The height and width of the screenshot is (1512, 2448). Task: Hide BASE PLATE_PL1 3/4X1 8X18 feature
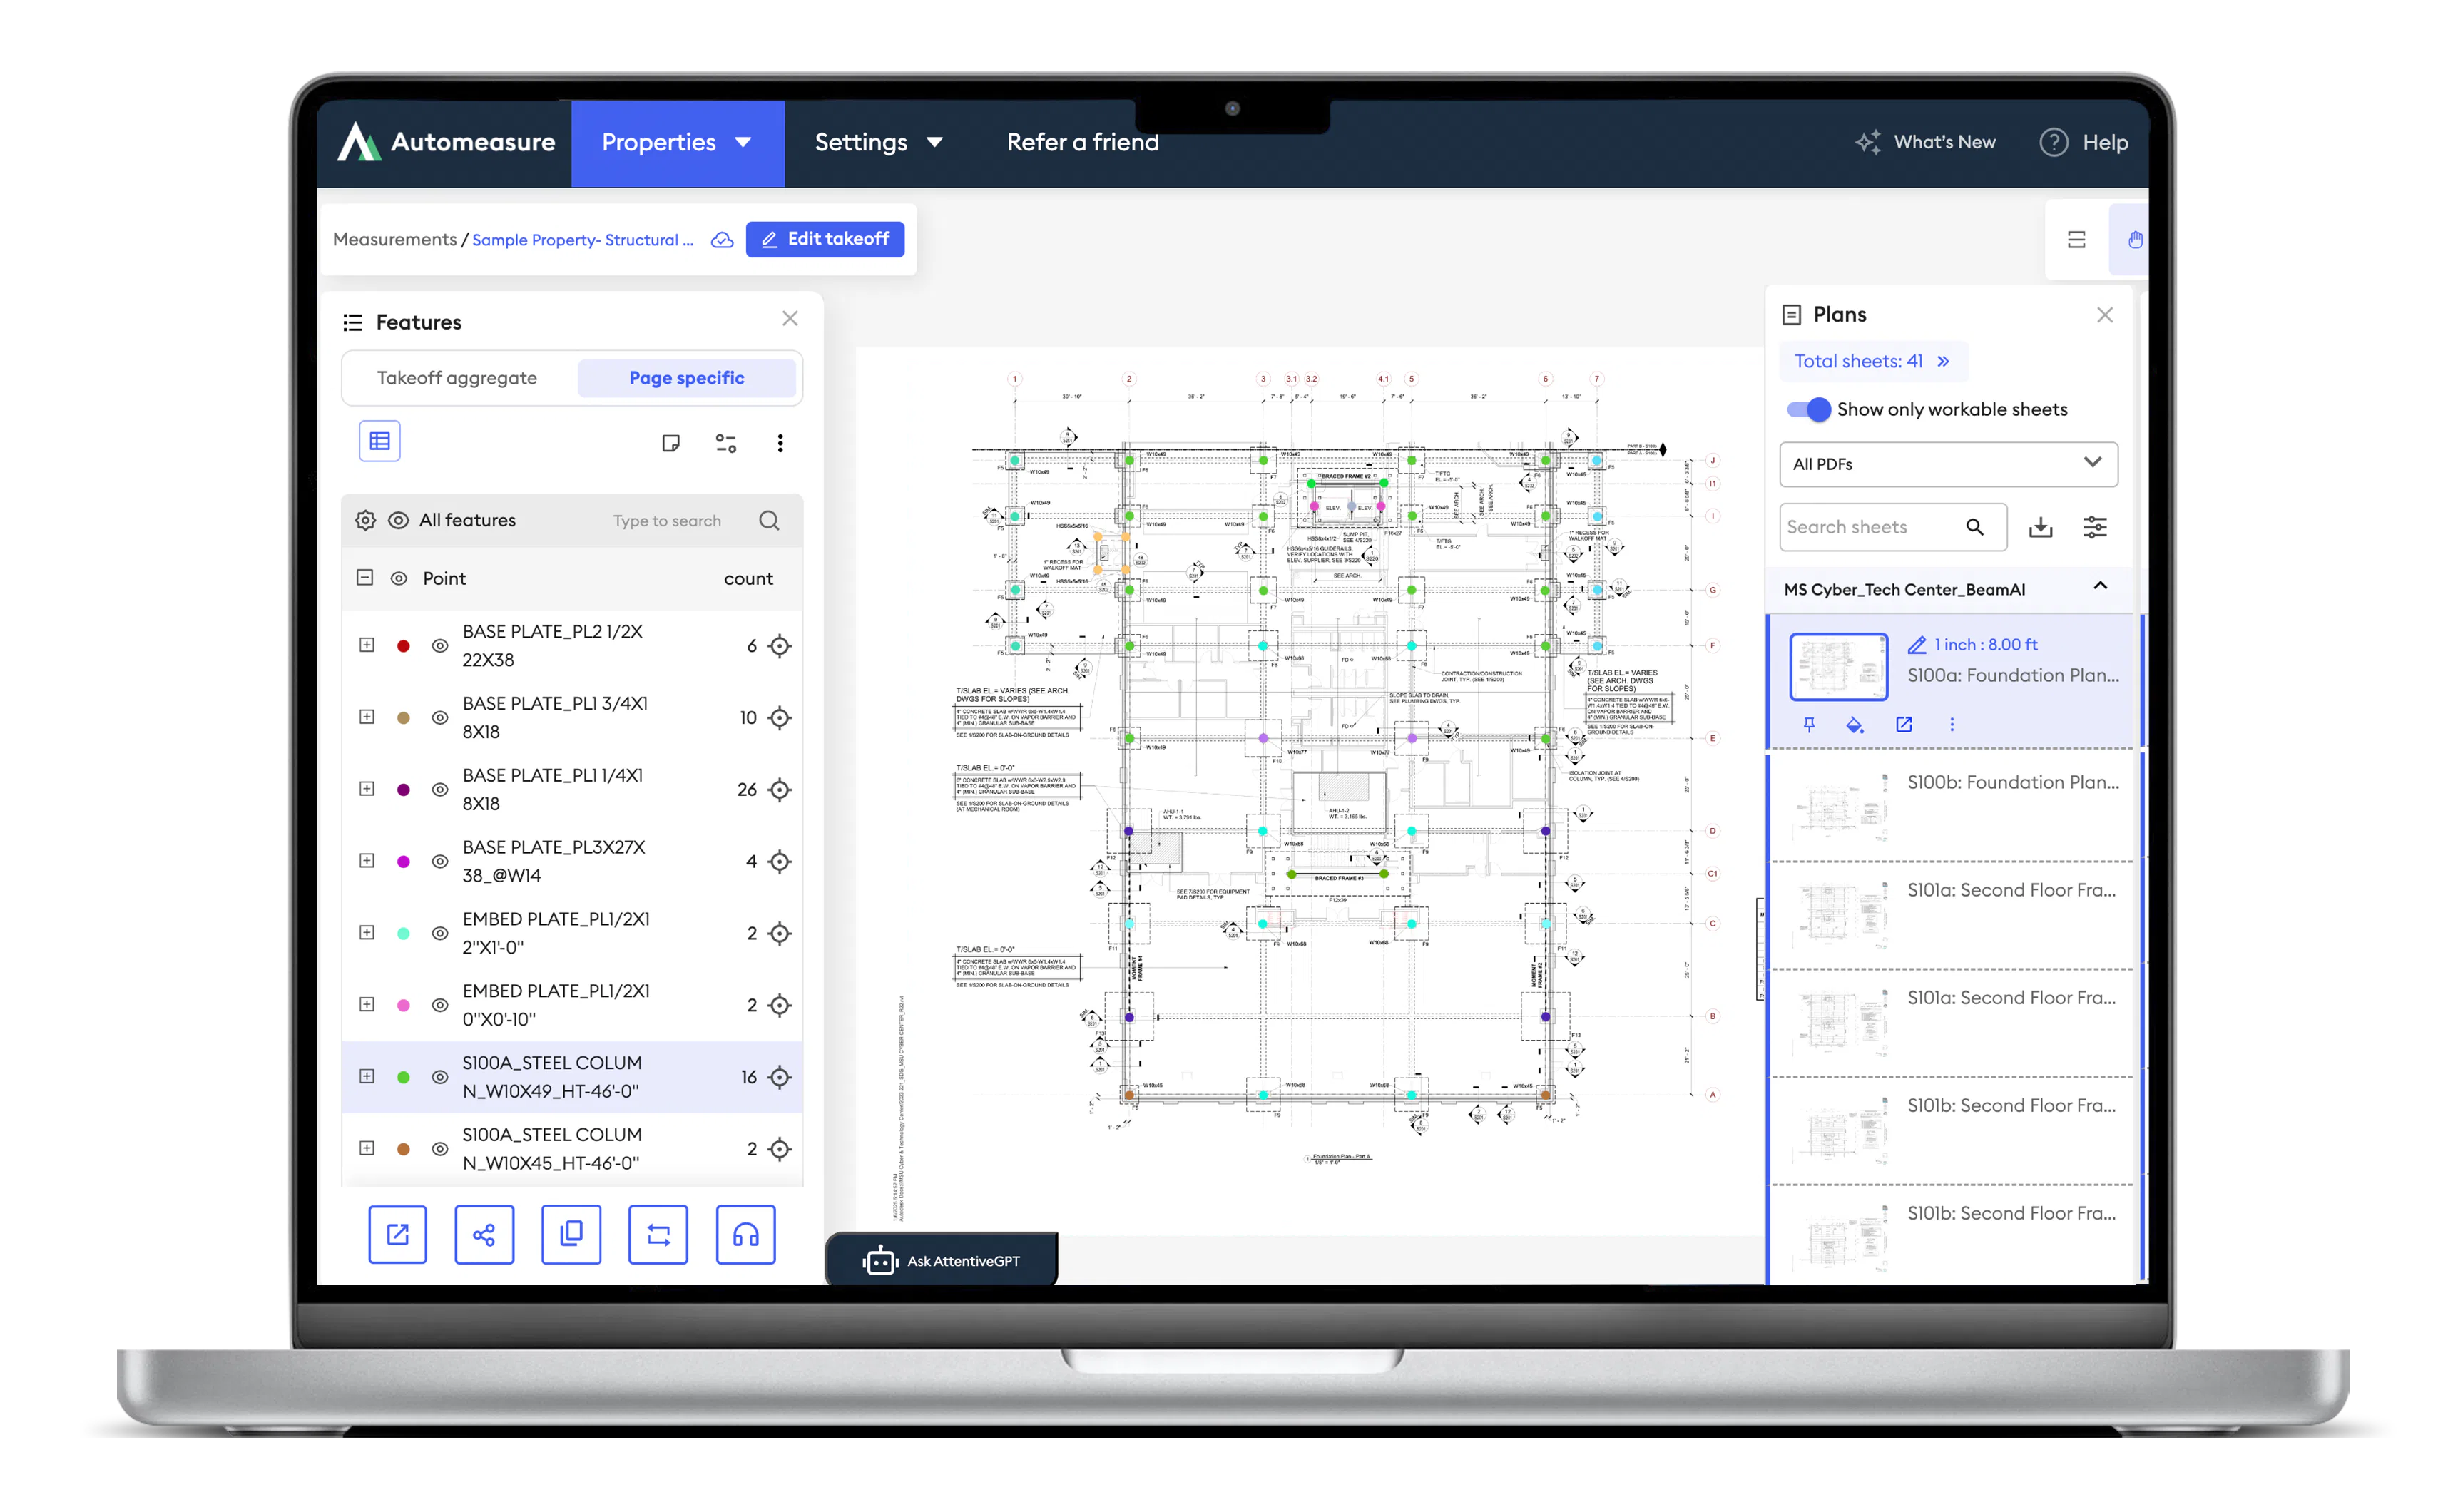click(x=439, y=717)
